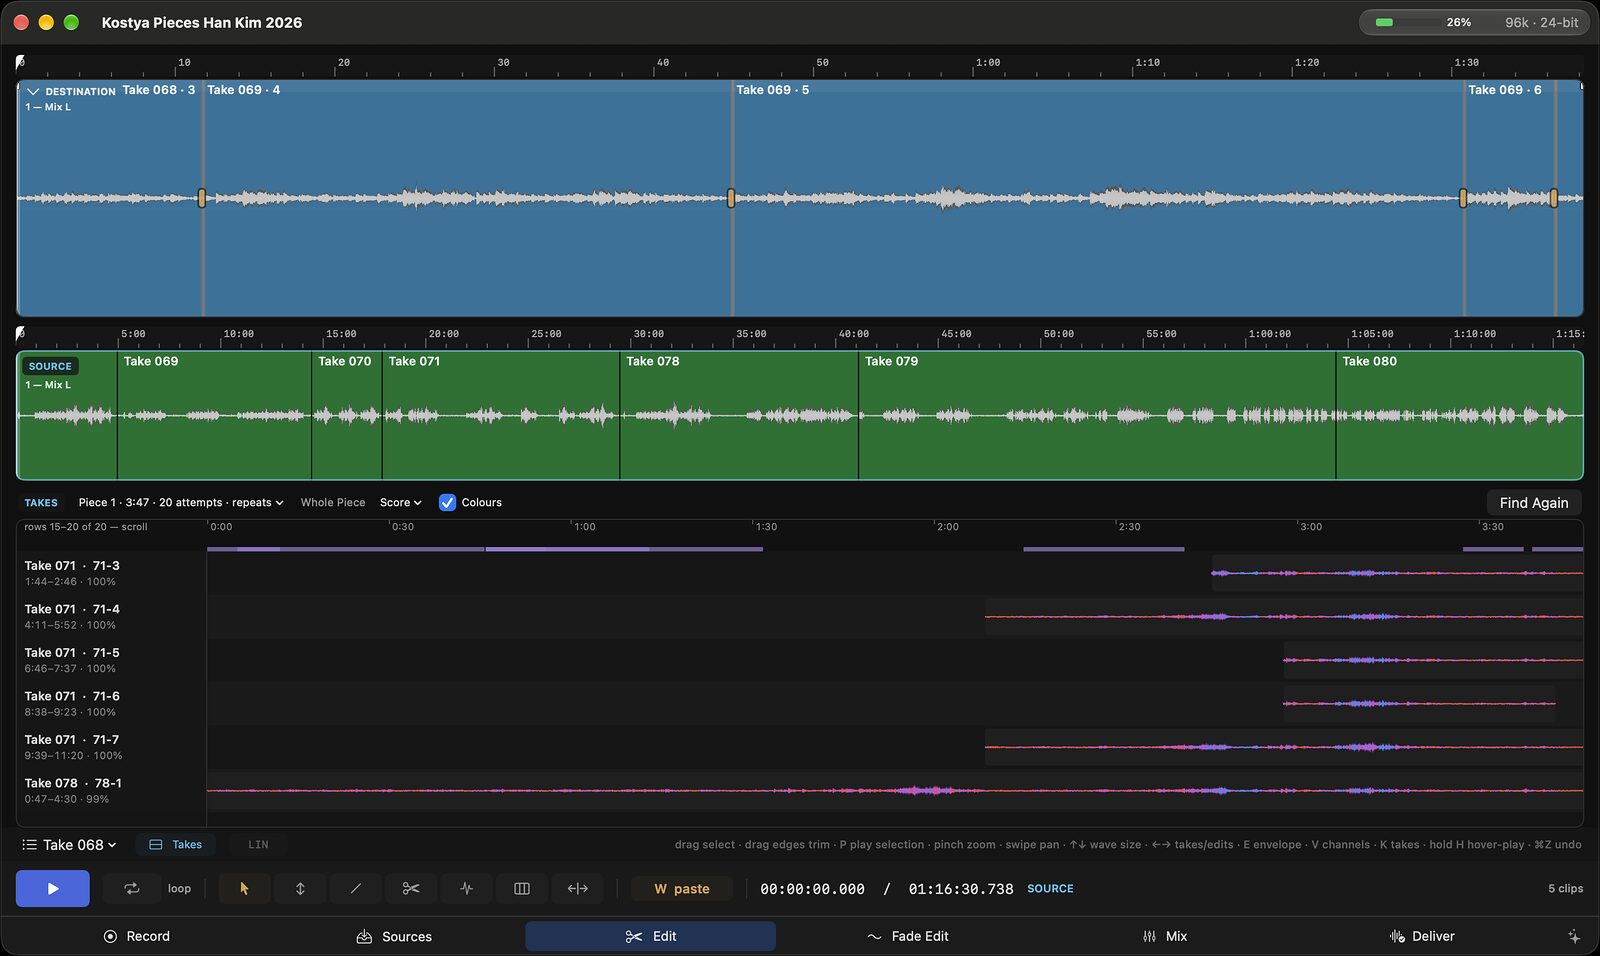
Task: Click the Find Again button
Action: (1534, 502)
